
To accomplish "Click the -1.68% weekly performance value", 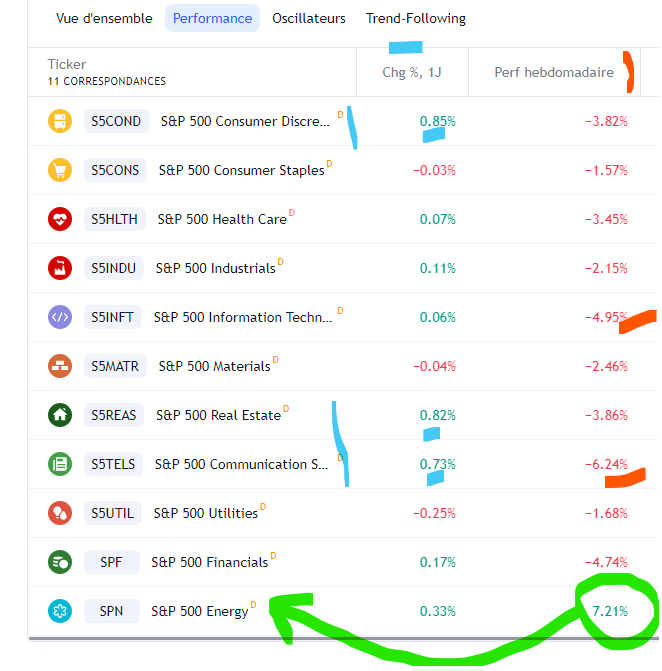I will tap(606, 514).
